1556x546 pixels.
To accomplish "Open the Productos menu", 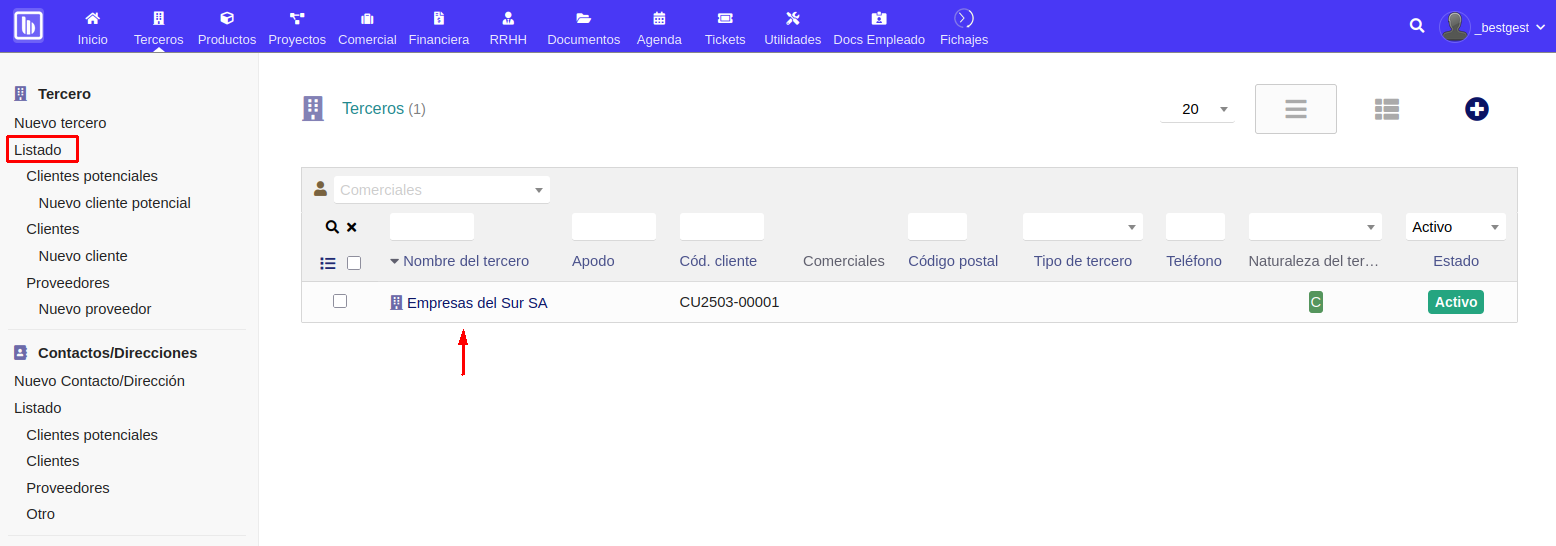I will pos(227,27).
